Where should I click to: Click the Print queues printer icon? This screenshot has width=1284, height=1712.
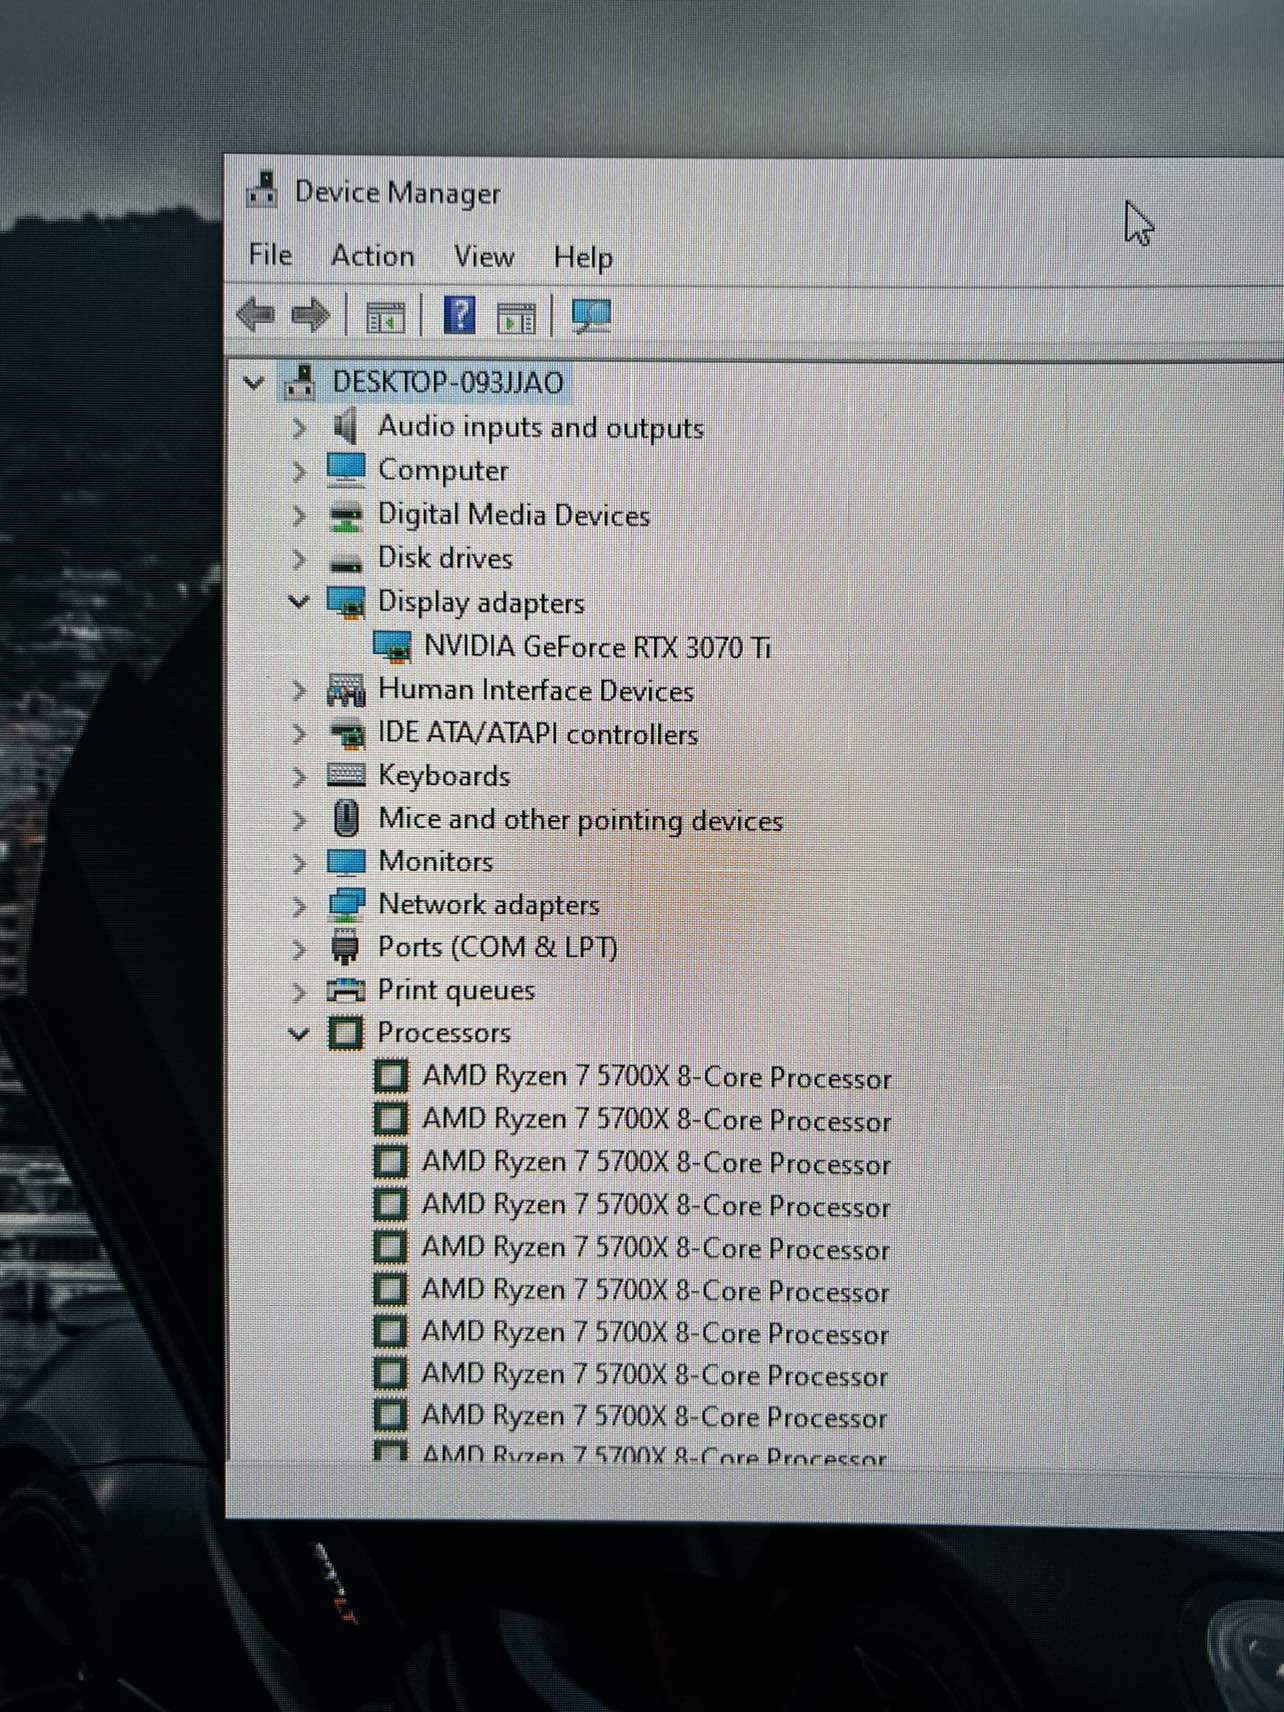[x=346, y=990]
